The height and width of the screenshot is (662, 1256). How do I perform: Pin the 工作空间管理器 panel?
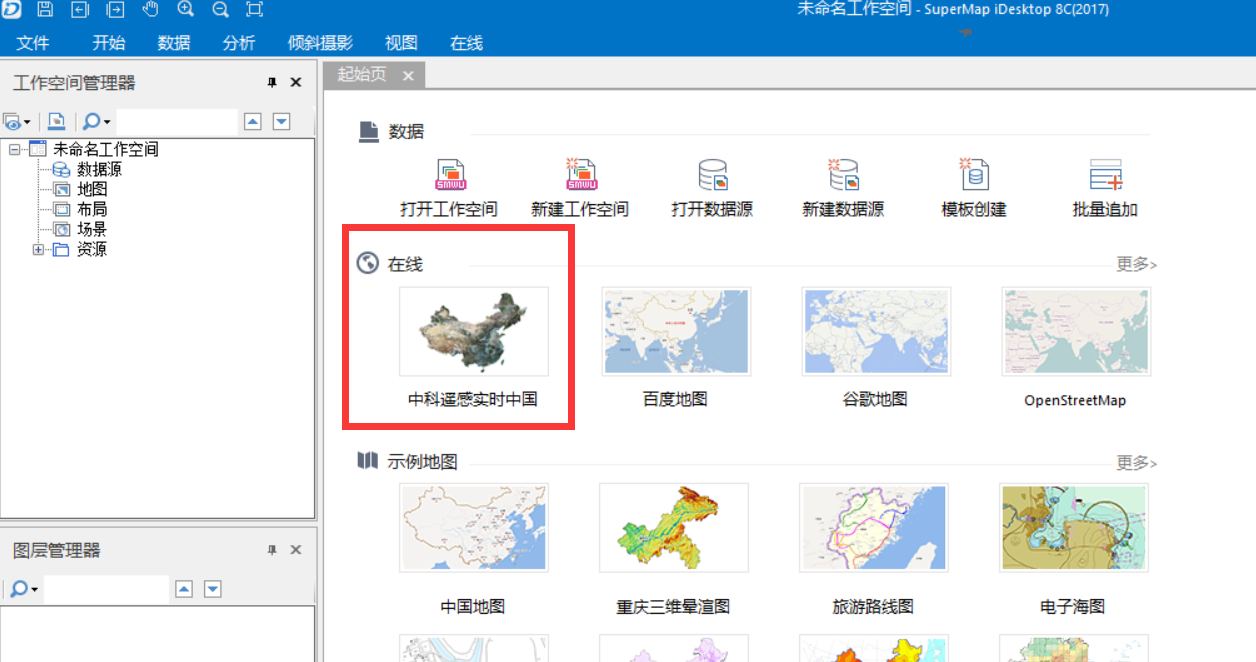pos(272,83)
